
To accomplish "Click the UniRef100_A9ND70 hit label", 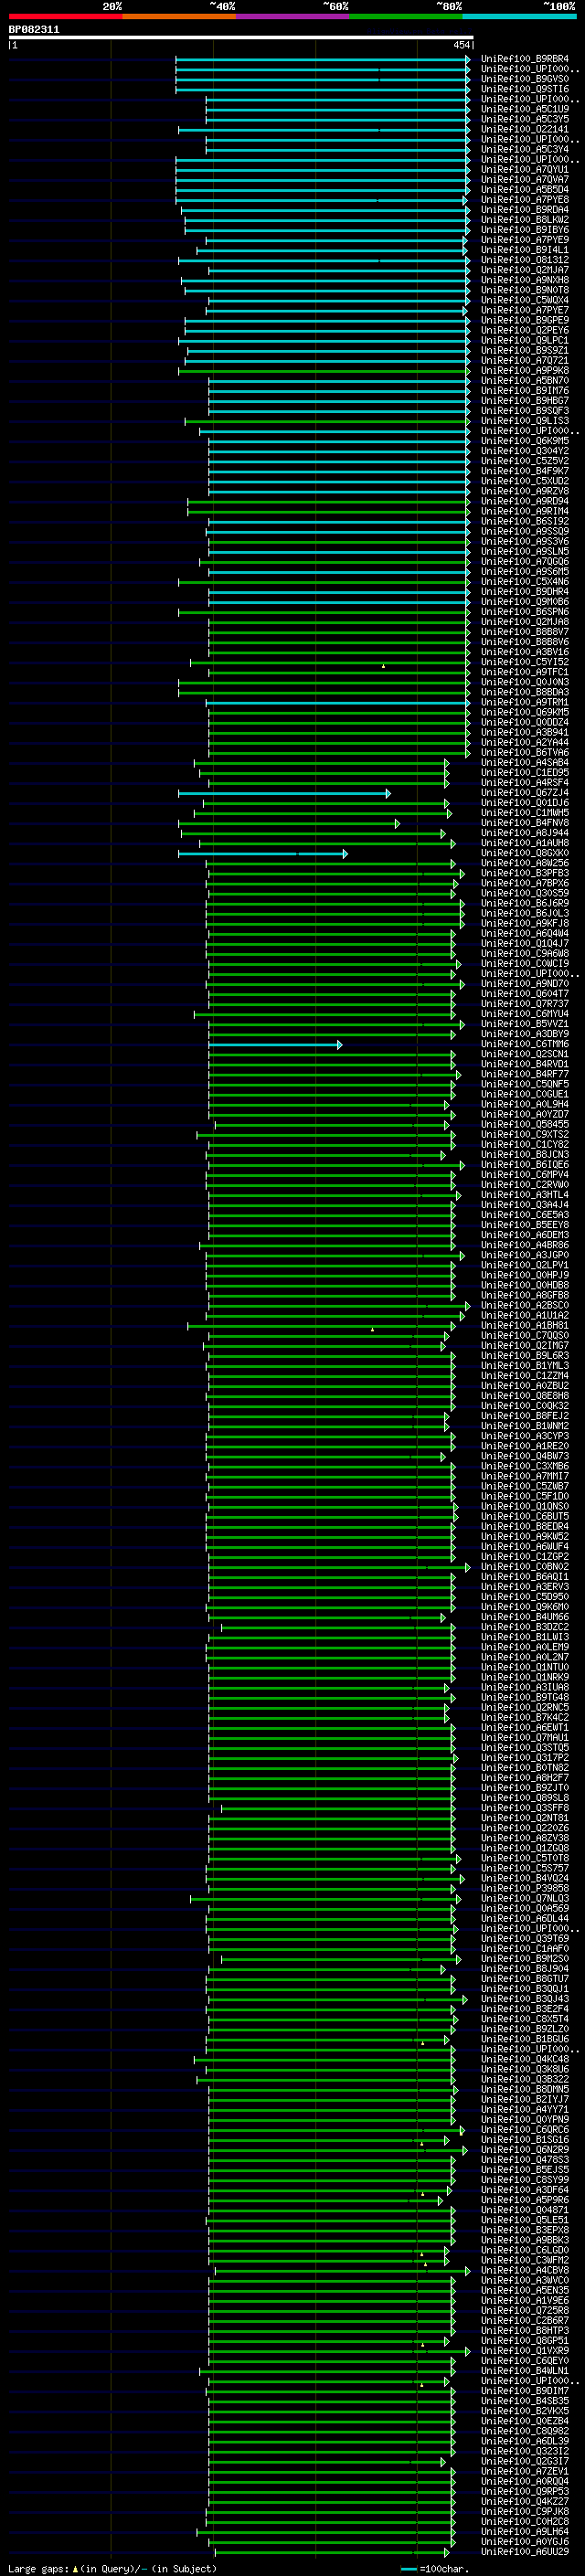I will point(525,984).
